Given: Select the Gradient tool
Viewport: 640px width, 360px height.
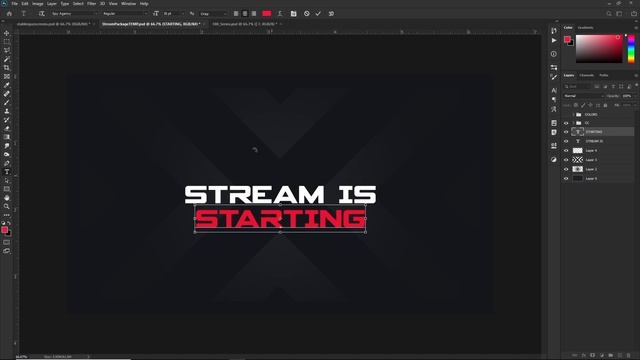Looking at the screenshot, I should pos(7,137).
